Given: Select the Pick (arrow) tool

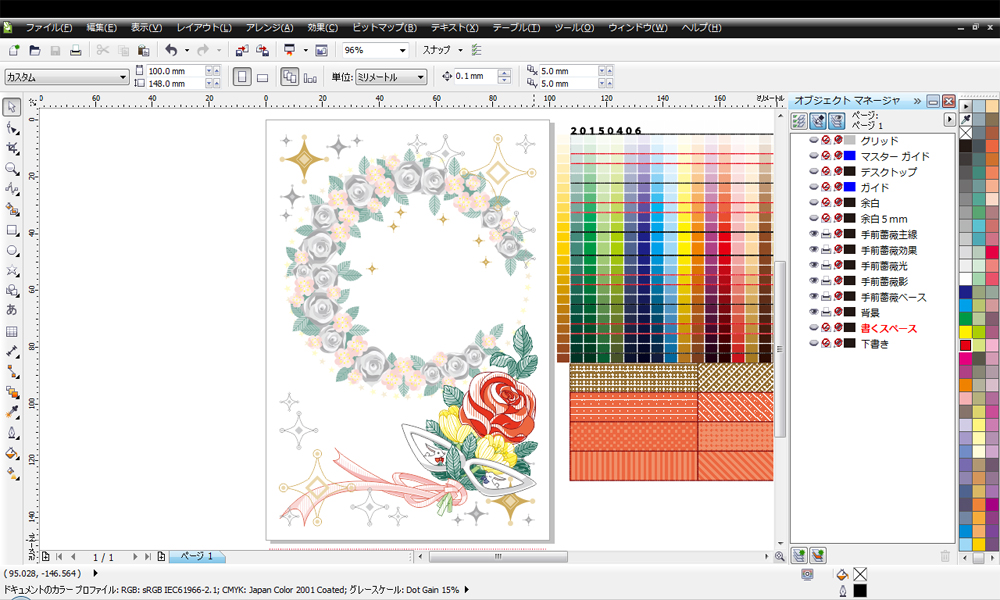Looking at the screenshot, I should [x=12, y=107].
